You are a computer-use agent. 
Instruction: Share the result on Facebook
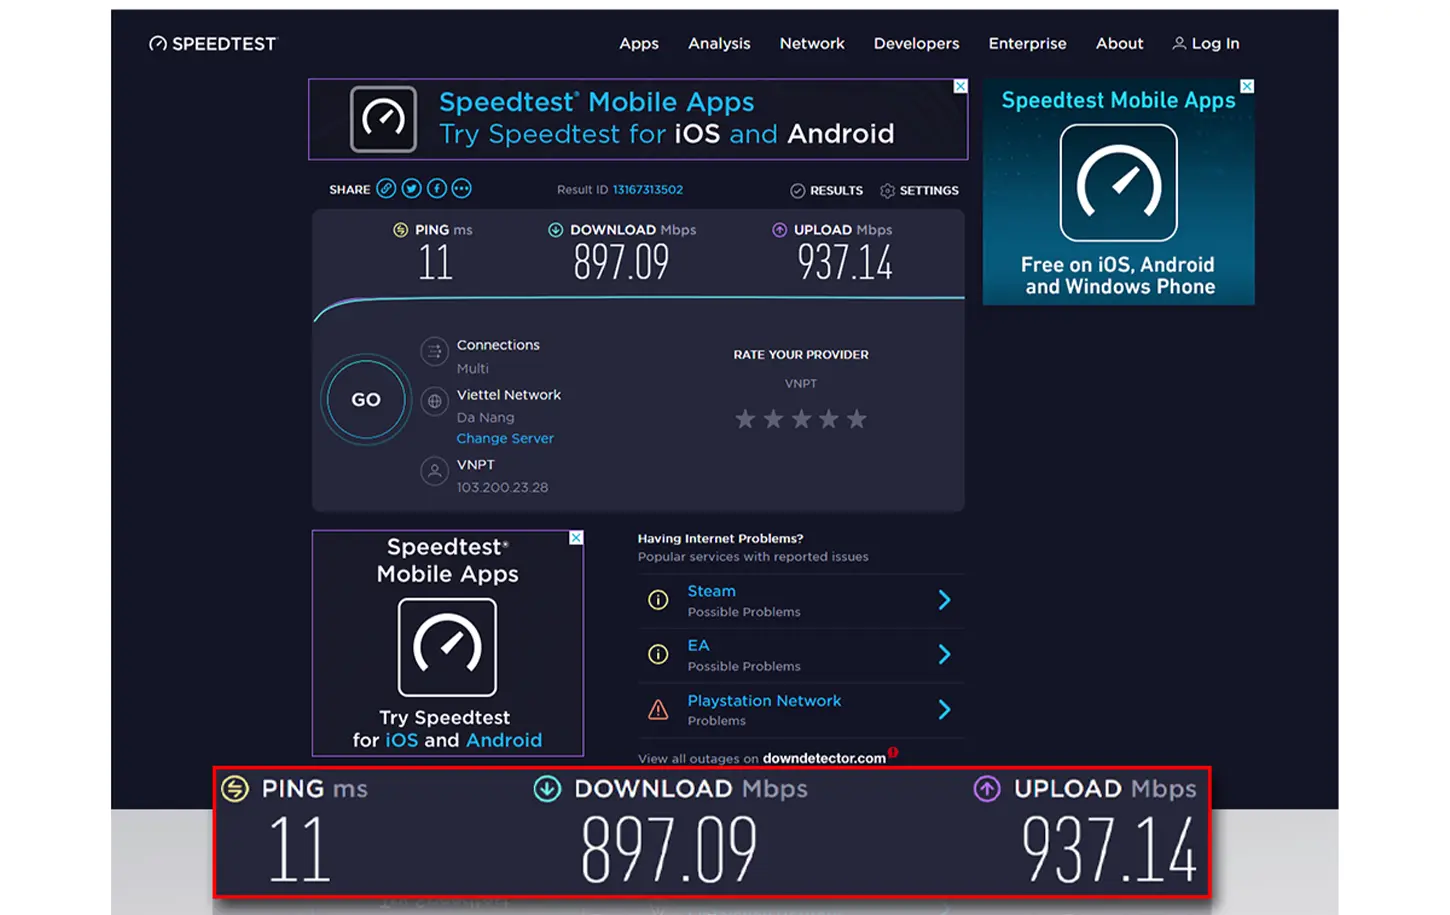coord(437,189)
